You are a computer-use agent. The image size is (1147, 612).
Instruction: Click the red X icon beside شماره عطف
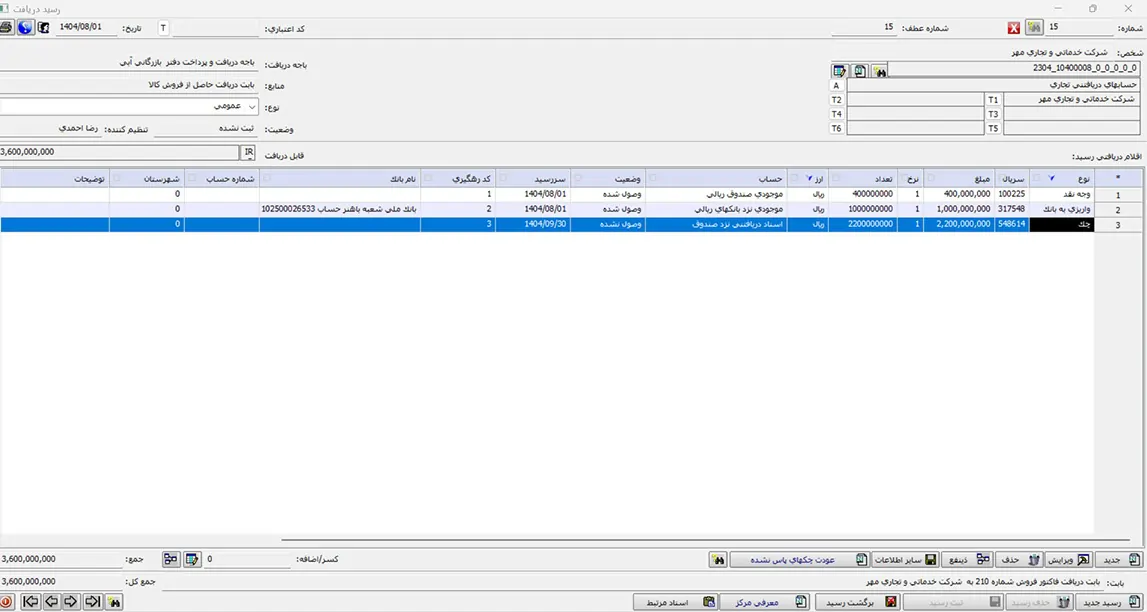[x=1014, y=27]
